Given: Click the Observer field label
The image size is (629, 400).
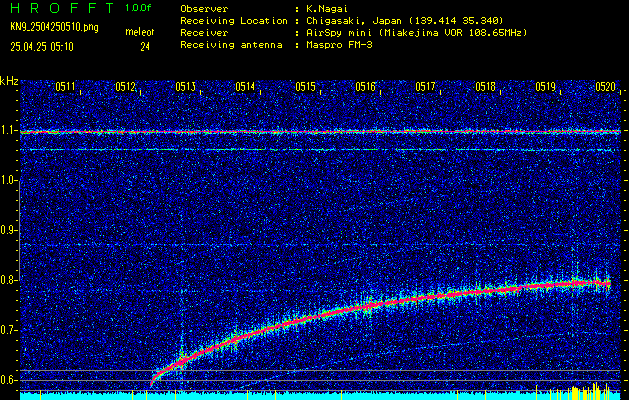Looking at the screenshot, I should (x=204, y=9).
